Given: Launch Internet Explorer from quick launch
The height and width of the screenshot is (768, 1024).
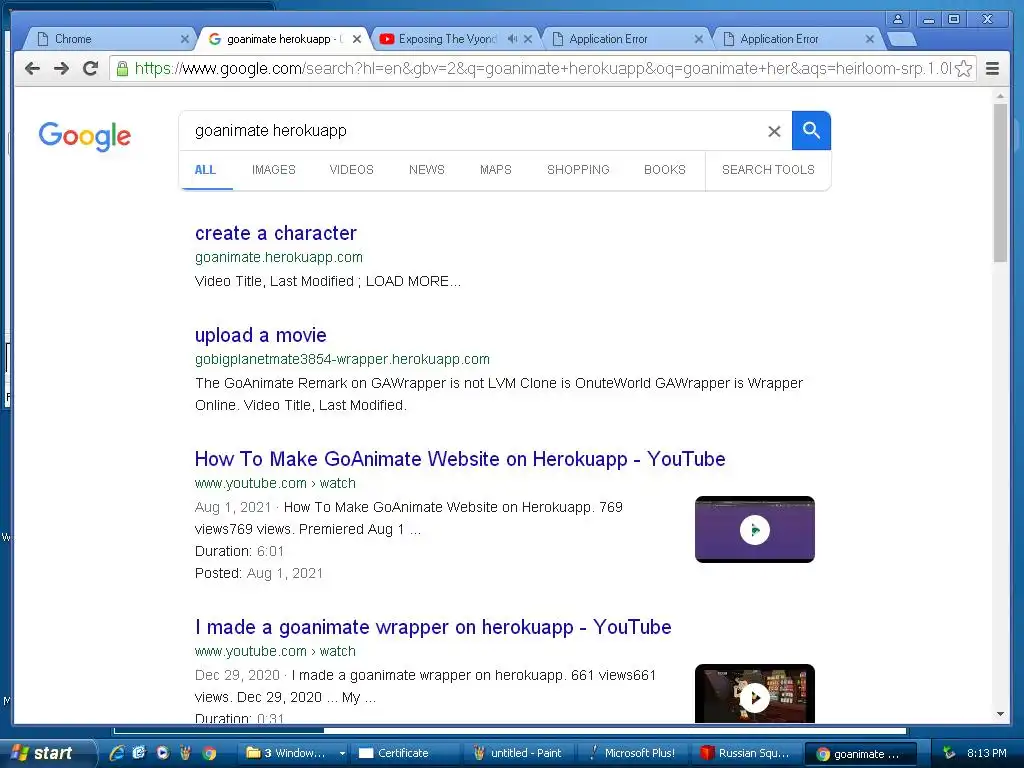Looking at the screenshot, I should (x=117, y=753).
